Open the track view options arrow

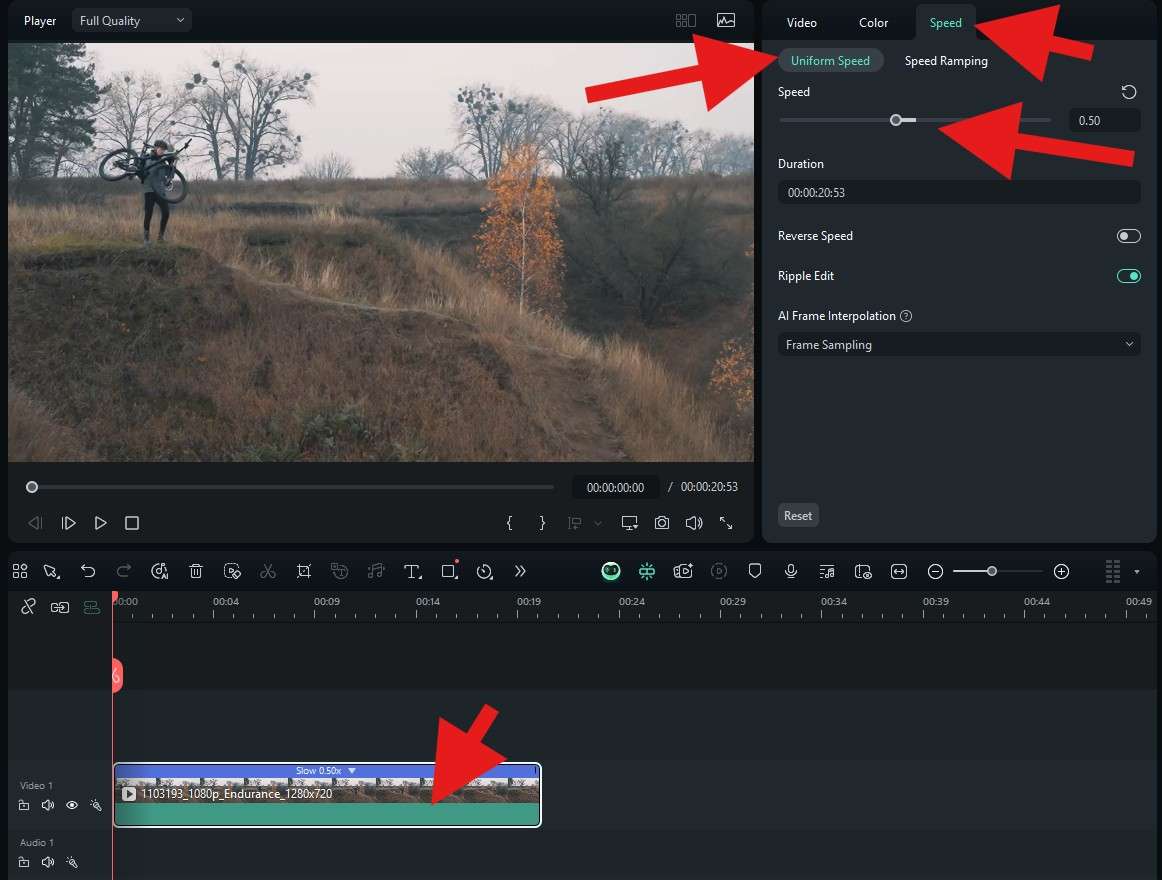pos(1137,572)
